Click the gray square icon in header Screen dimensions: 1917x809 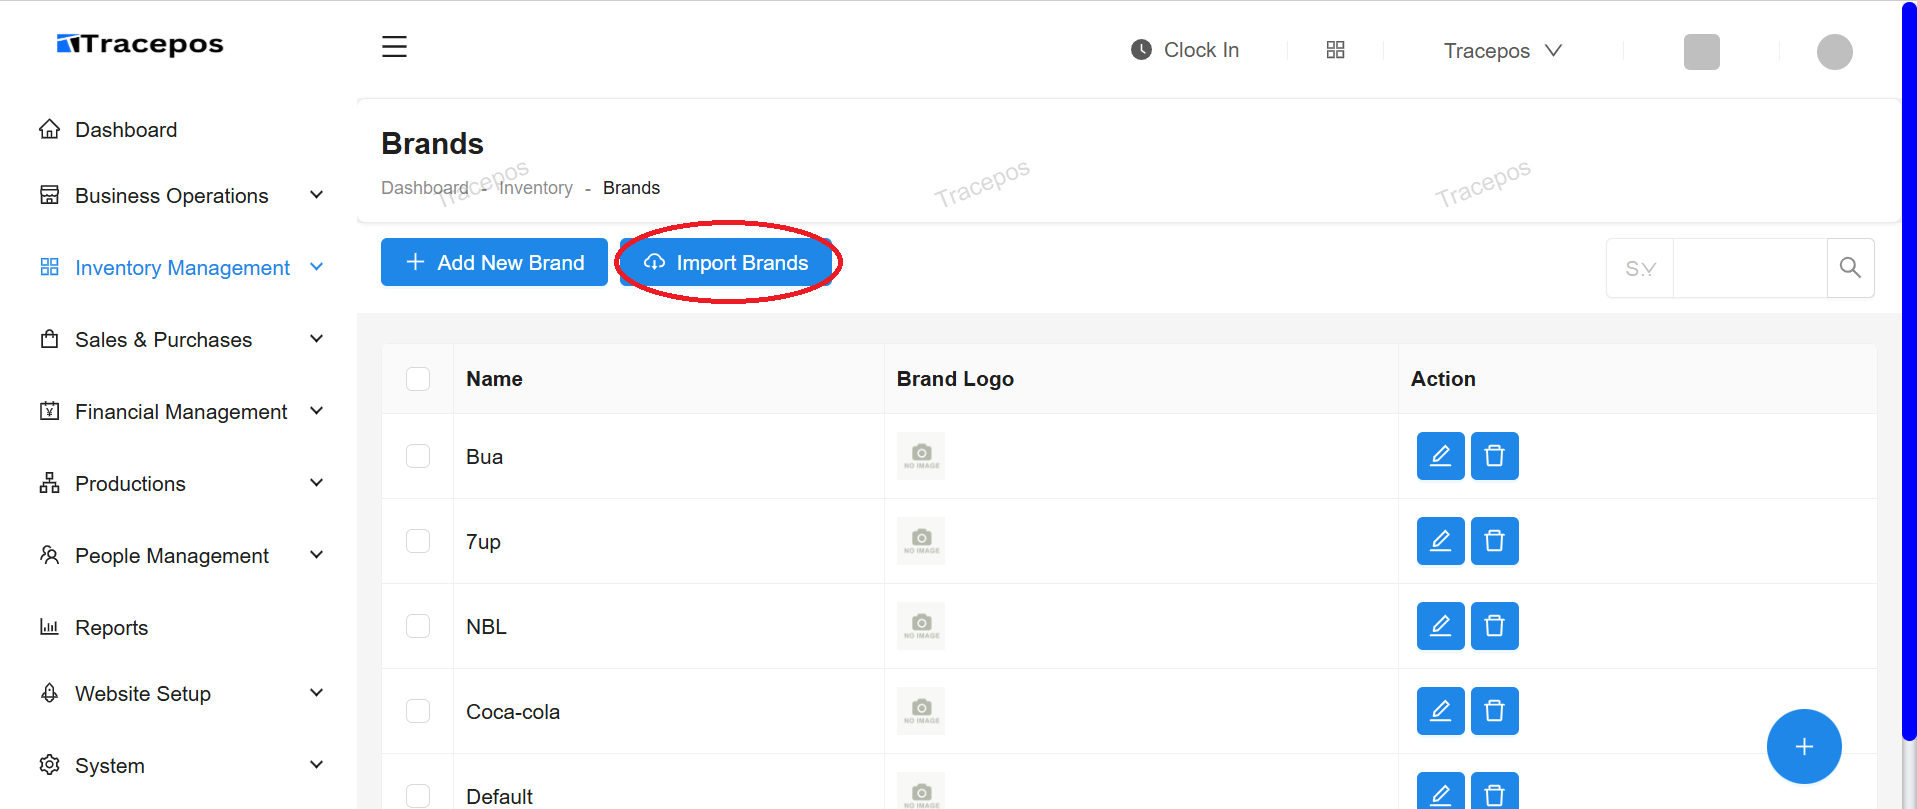pyautogui.click(x=1701, y=52)
